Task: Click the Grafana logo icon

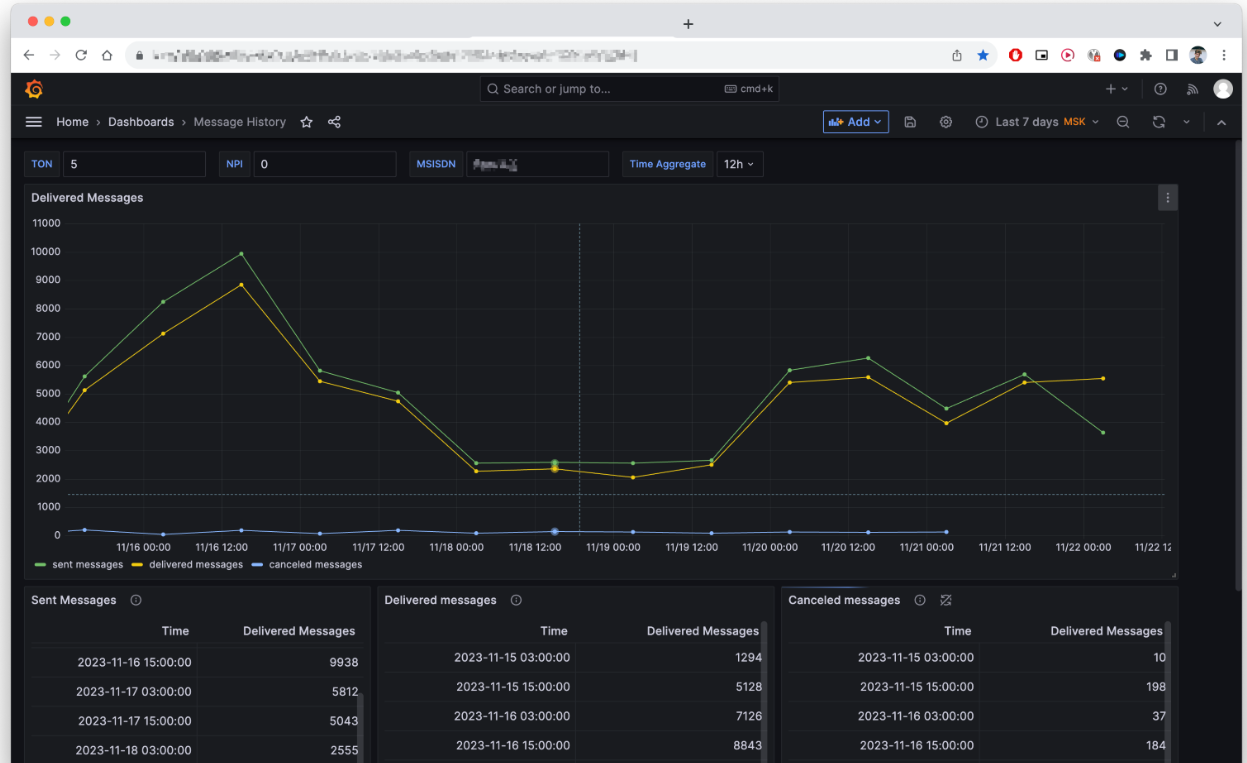Action: (34, 89)
